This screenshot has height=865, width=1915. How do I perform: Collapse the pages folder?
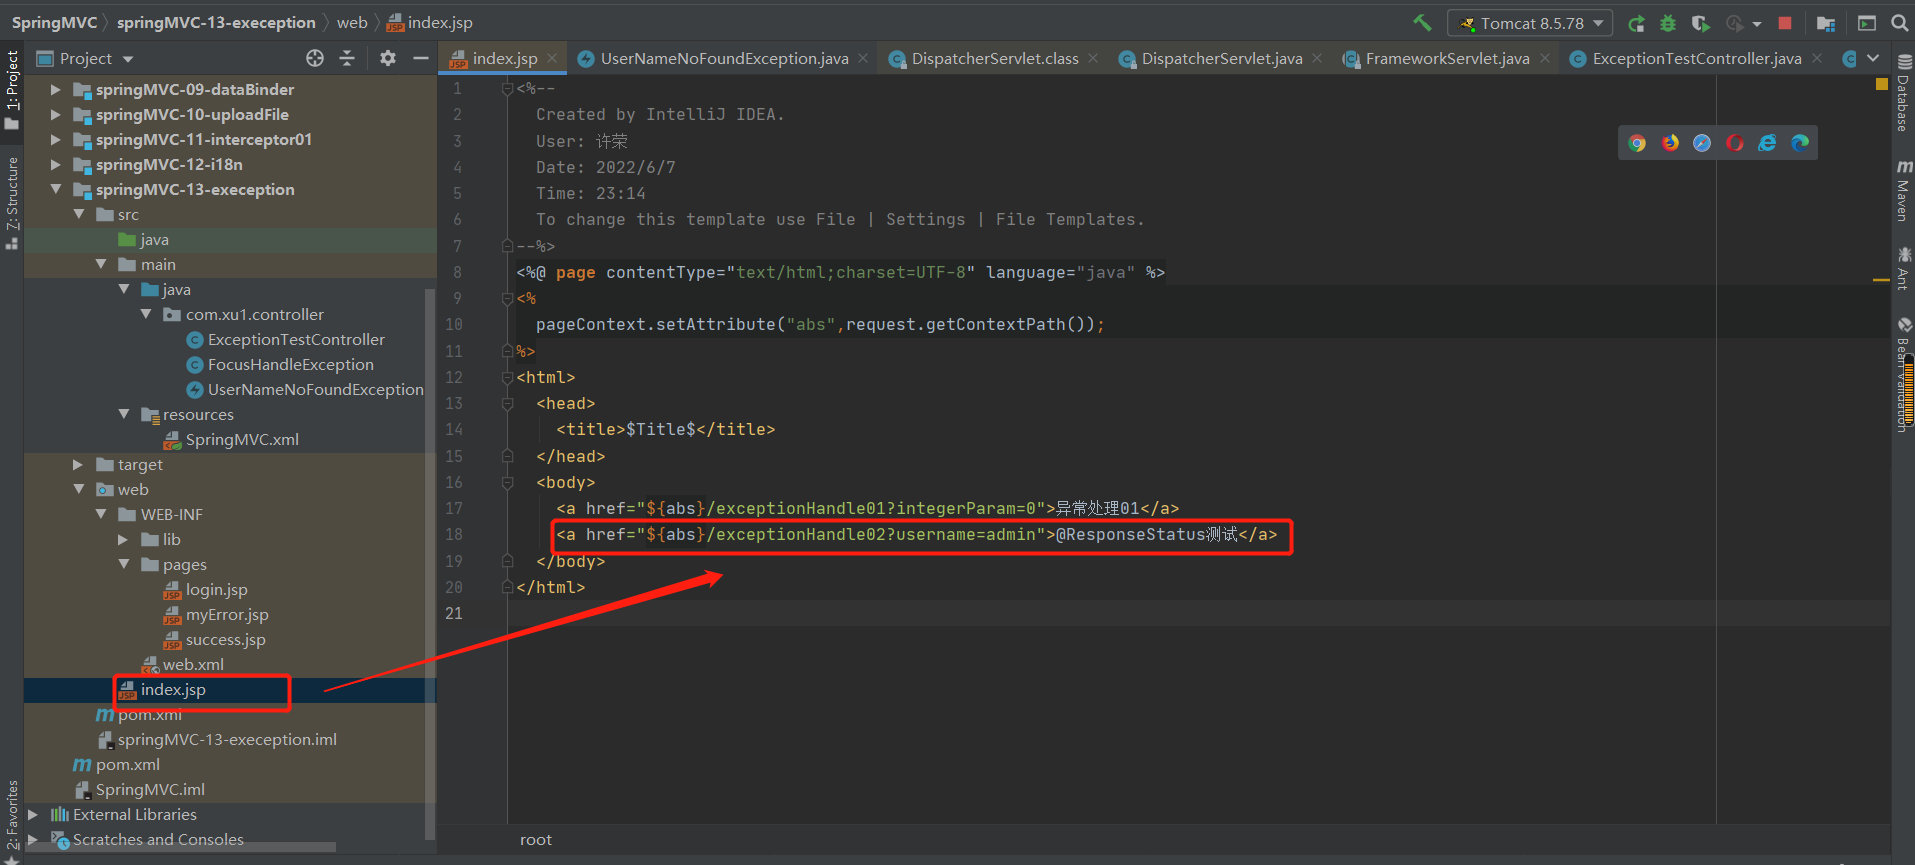(123, 564)
